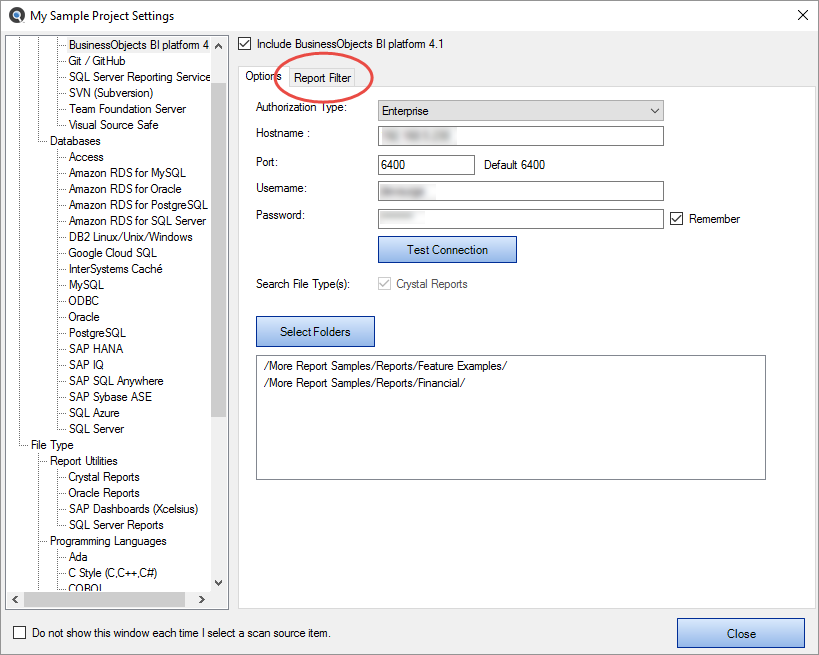
Task: Select BusinessObjects BI platform 4 tree item
Action: [x=138, y=45]
